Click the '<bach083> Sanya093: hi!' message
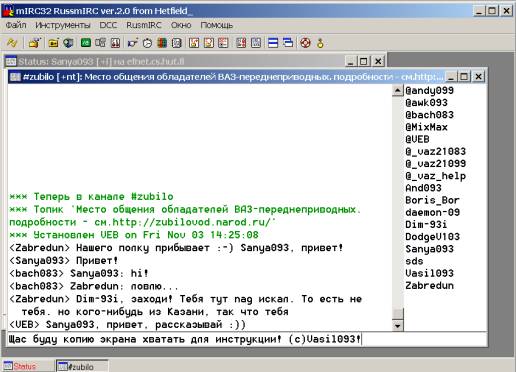The image size is (516, 372). coord(79,273)
